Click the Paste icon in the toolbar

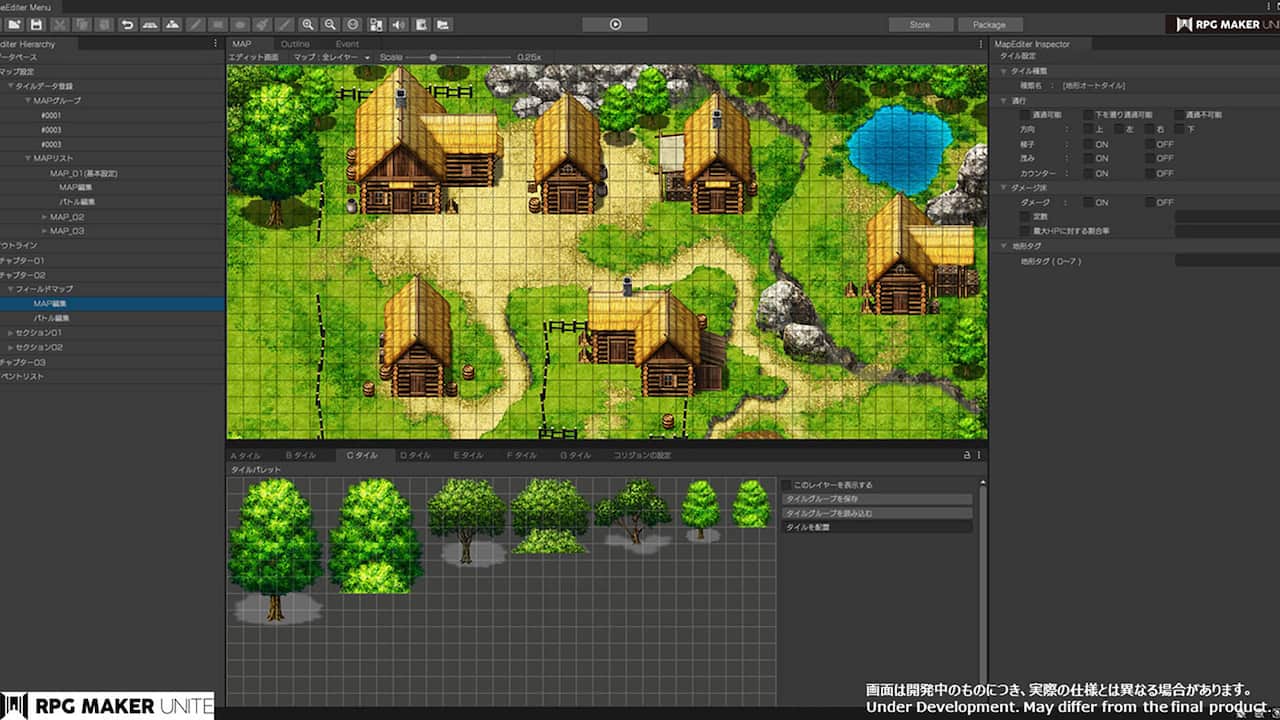pos(105,25)
